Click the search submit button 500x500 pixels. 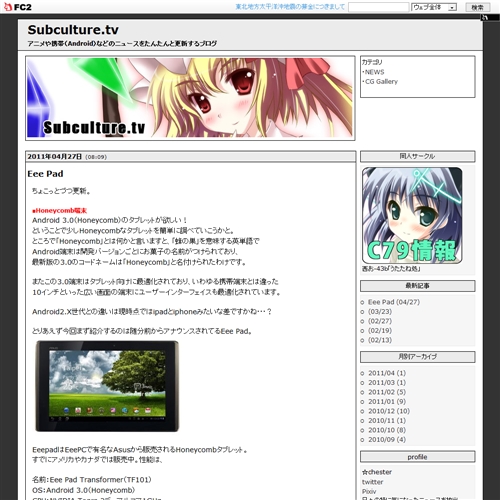click(478, 7)
